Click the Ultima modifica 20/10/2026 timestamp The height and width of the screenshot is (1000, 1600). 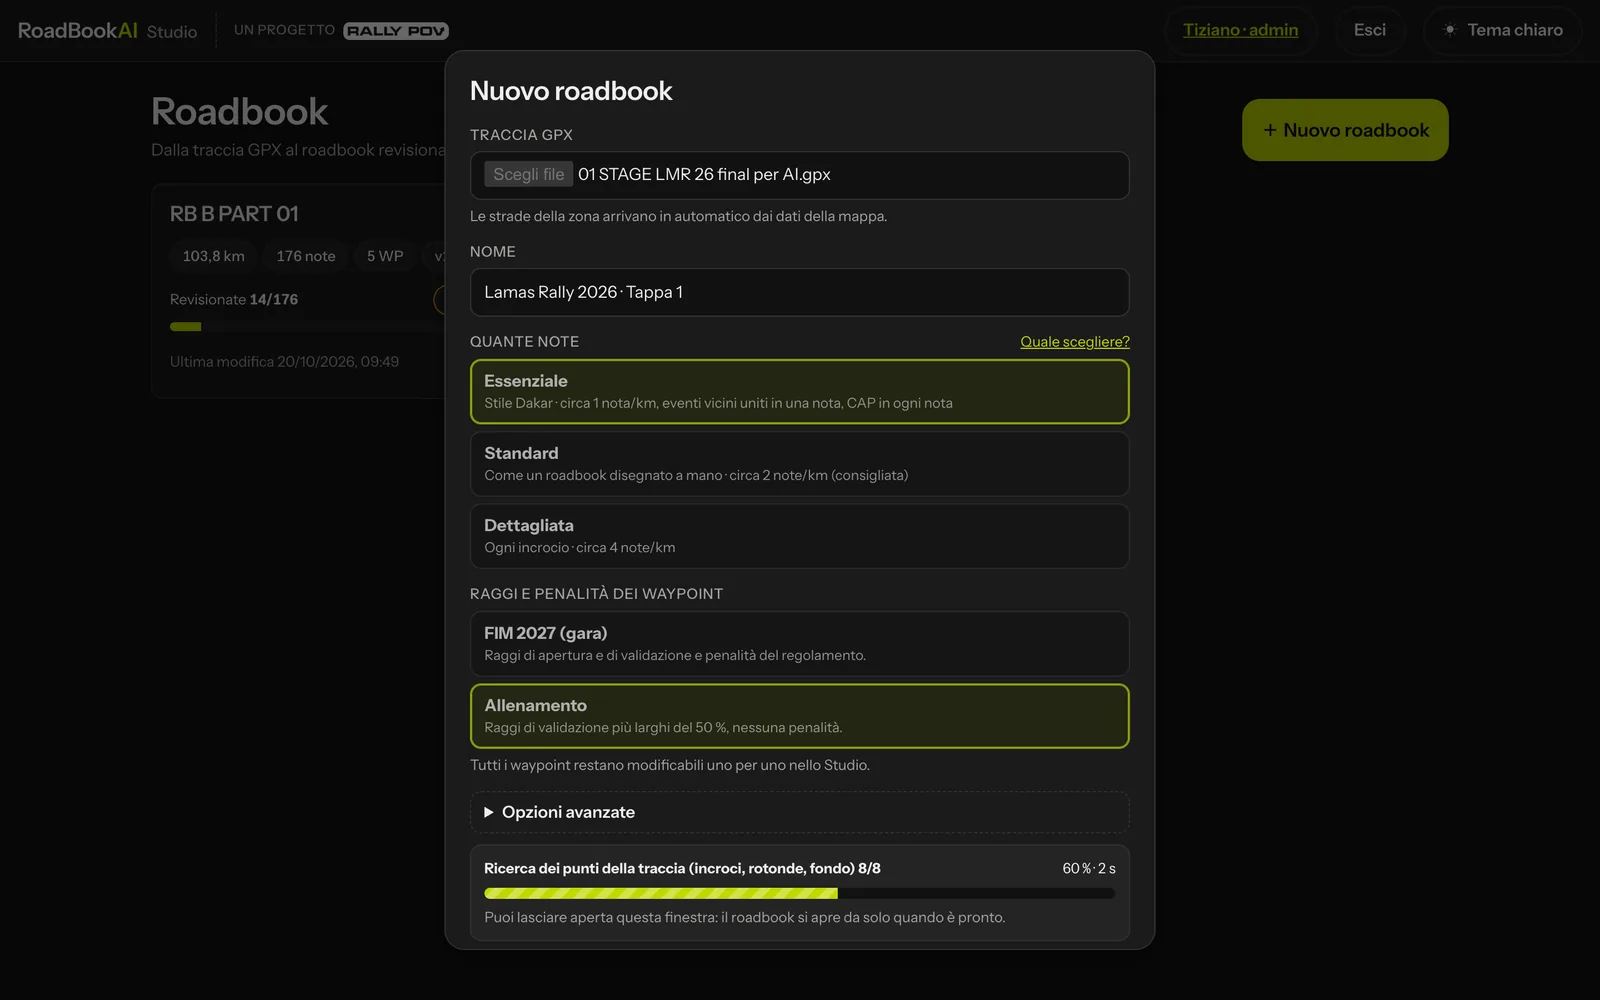pyautogui.click(x=284, y=362)
